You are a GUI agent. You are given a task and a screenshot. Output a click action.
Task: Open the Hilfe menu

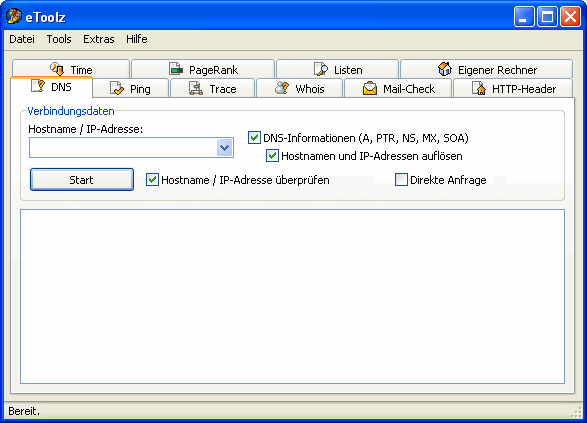click(x=137, y=39)
